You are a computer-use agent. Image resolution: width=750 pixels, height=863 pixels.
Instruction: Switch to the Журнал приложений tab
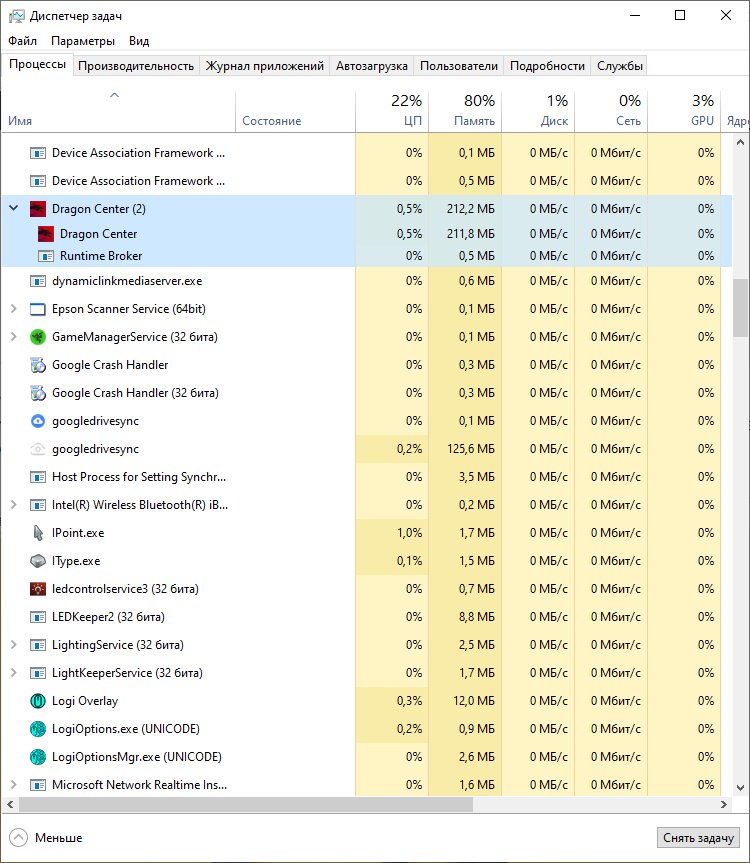265,66
